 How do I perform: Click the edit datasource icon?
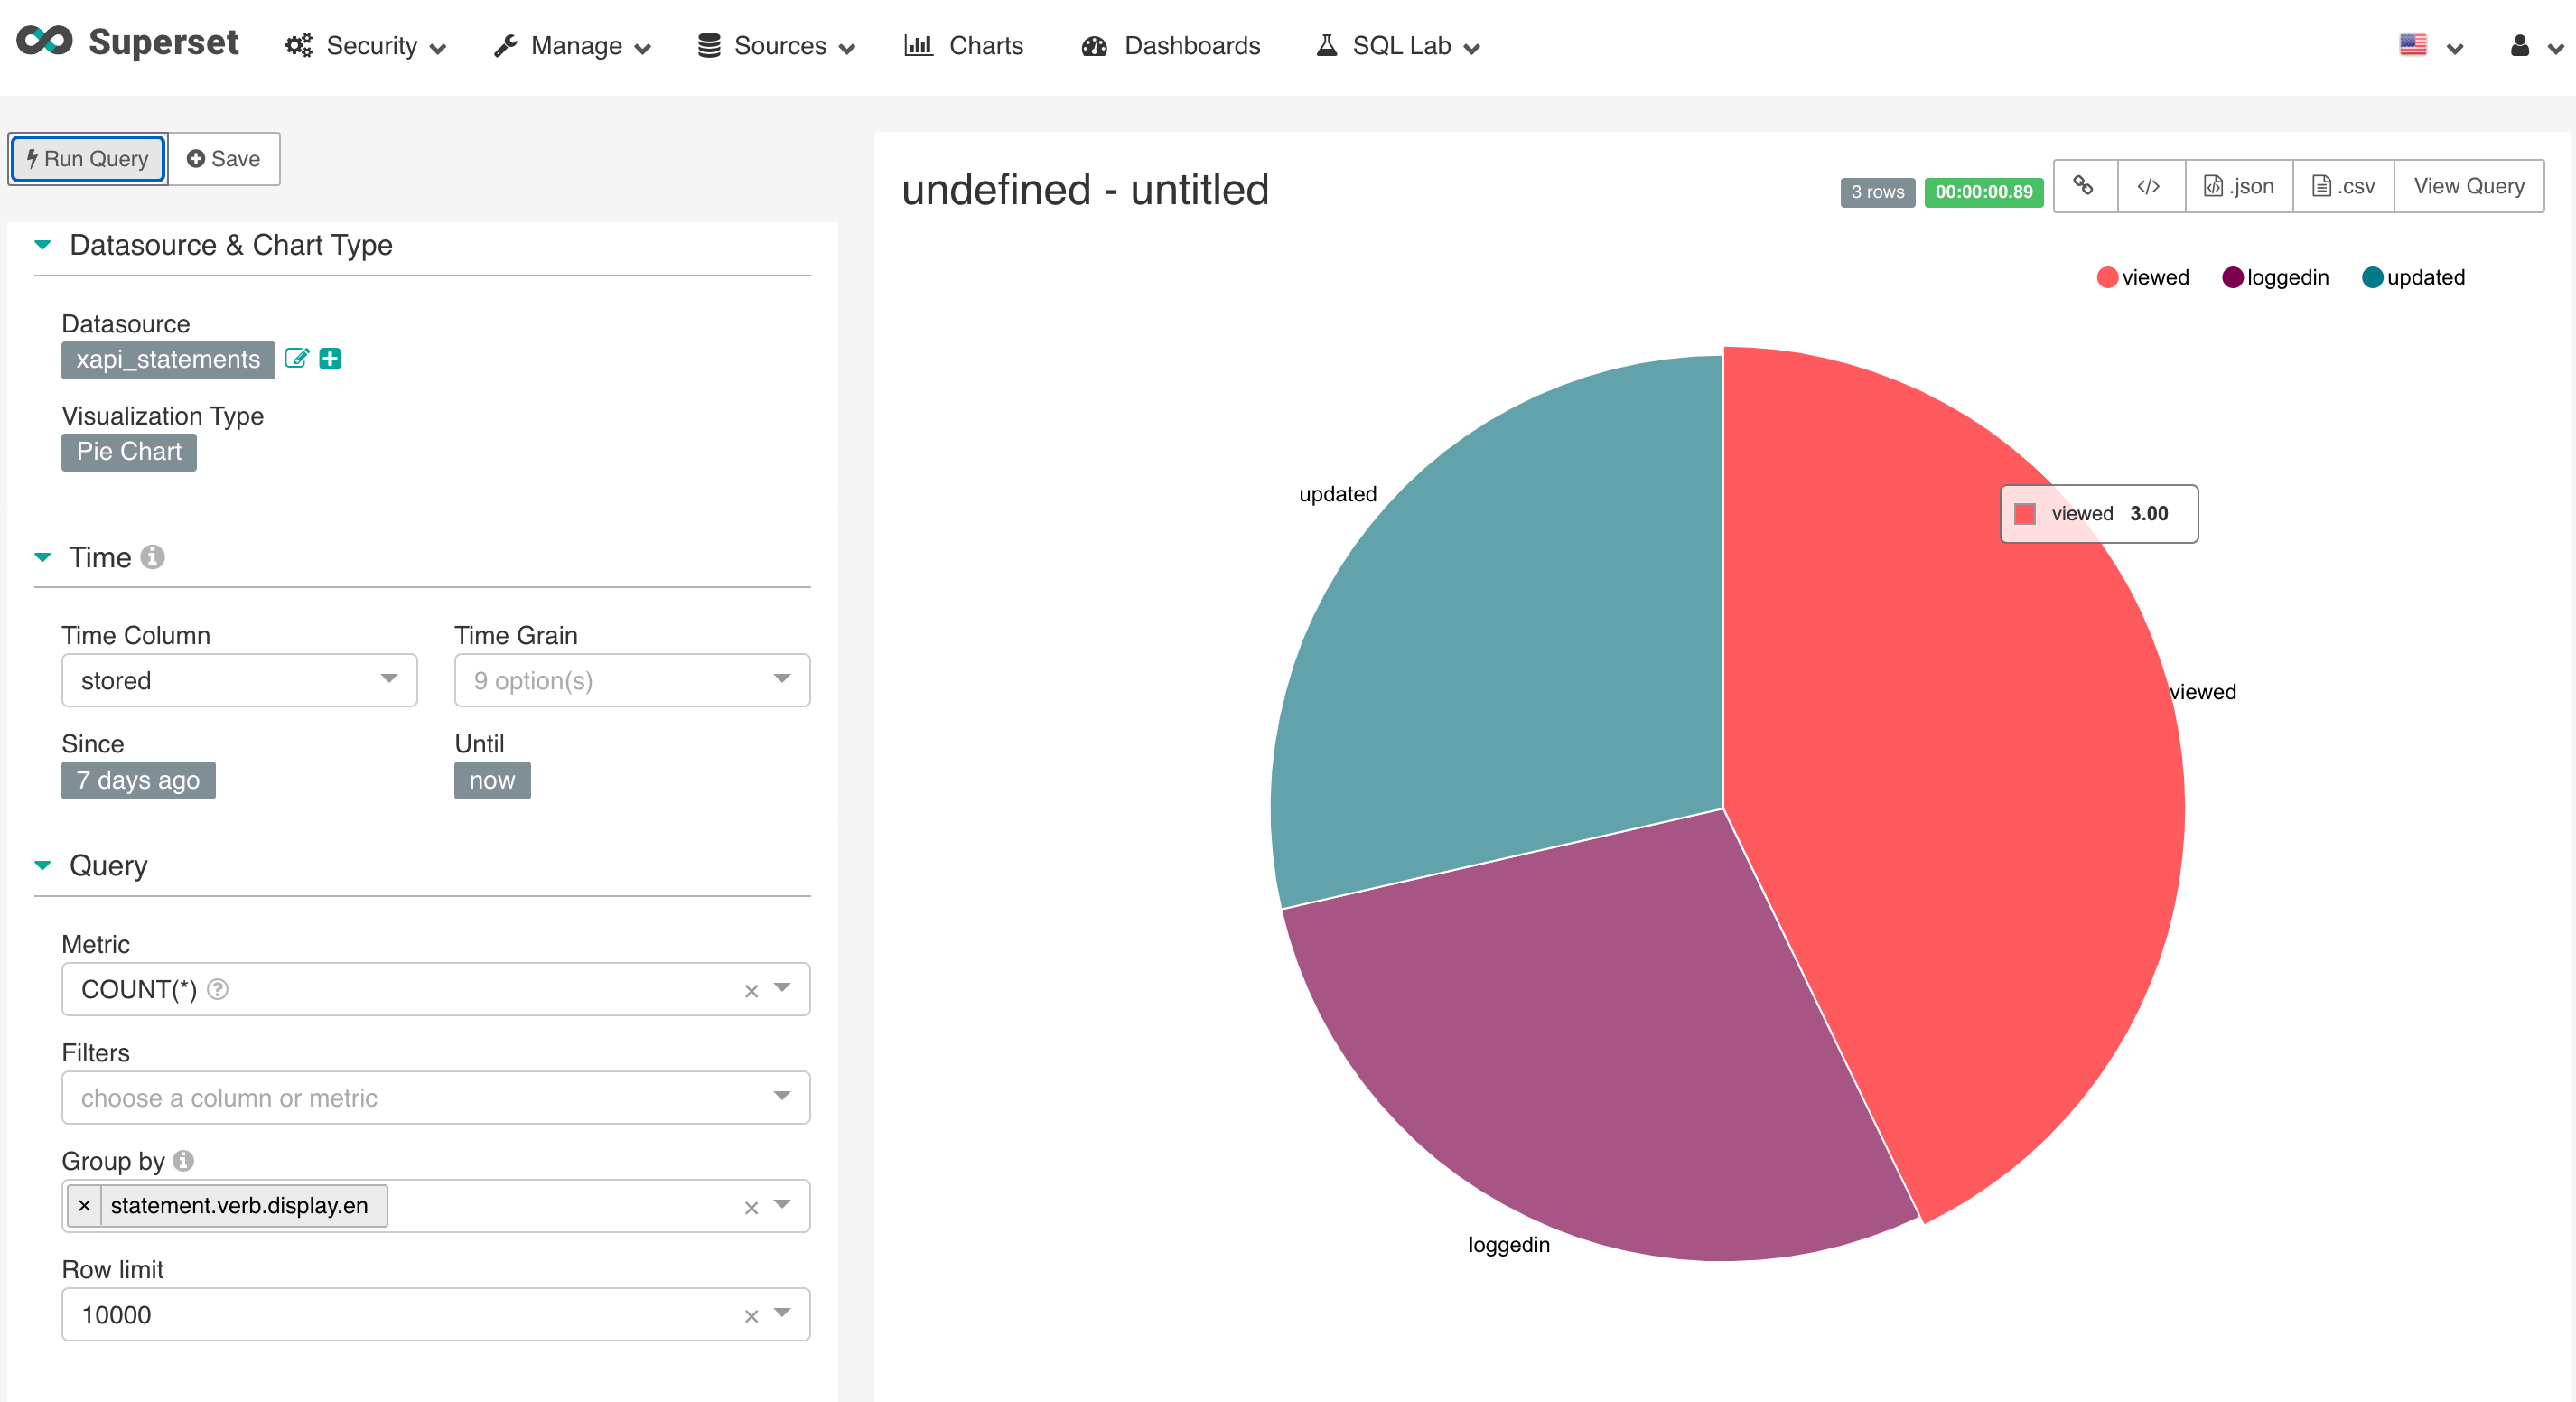[x=296, y=358]
